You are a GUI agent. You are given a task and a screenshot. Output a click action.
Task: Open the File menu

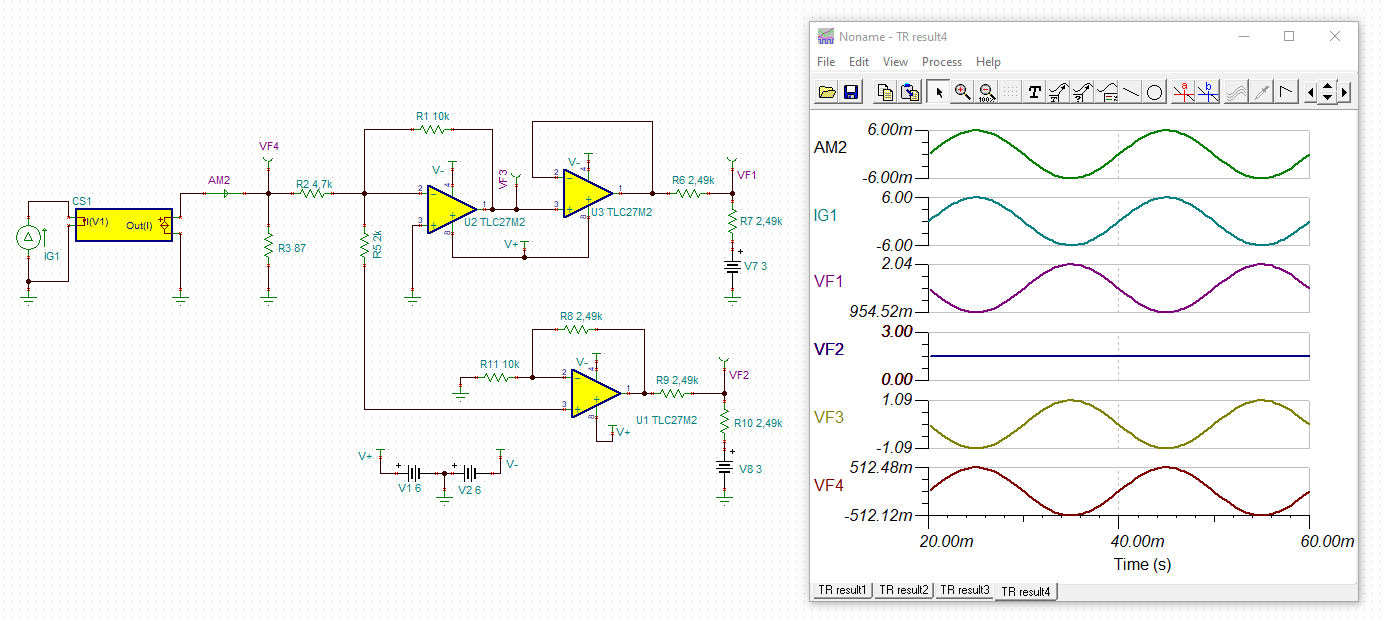coord(826,62)
